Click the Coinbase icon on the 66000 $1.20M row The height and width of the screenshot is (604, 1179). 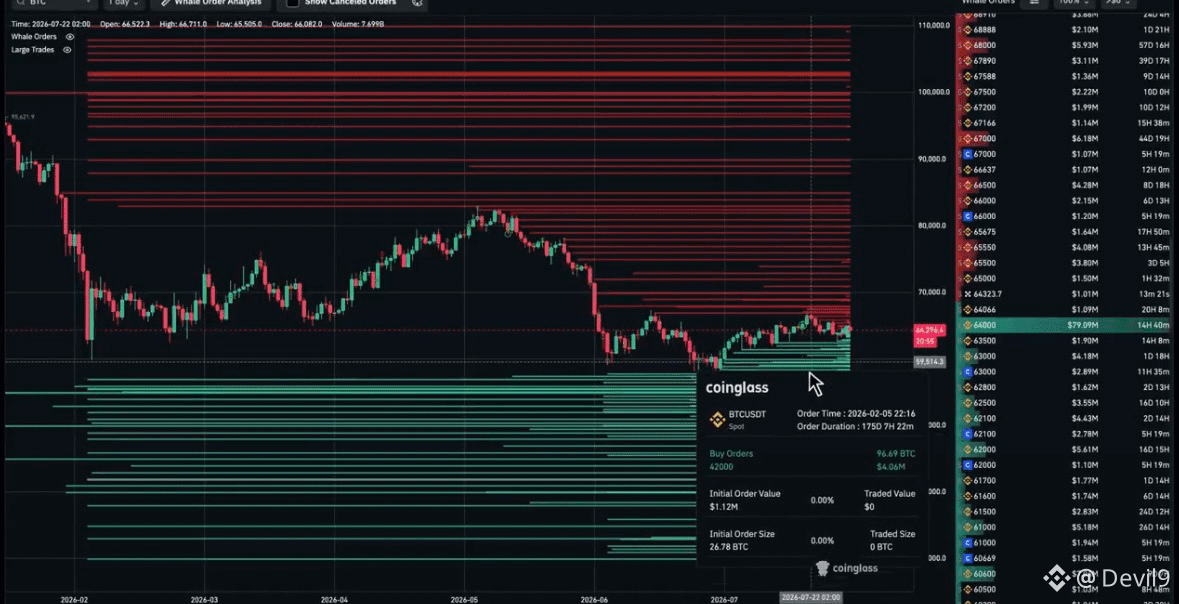tap(968, 216)
